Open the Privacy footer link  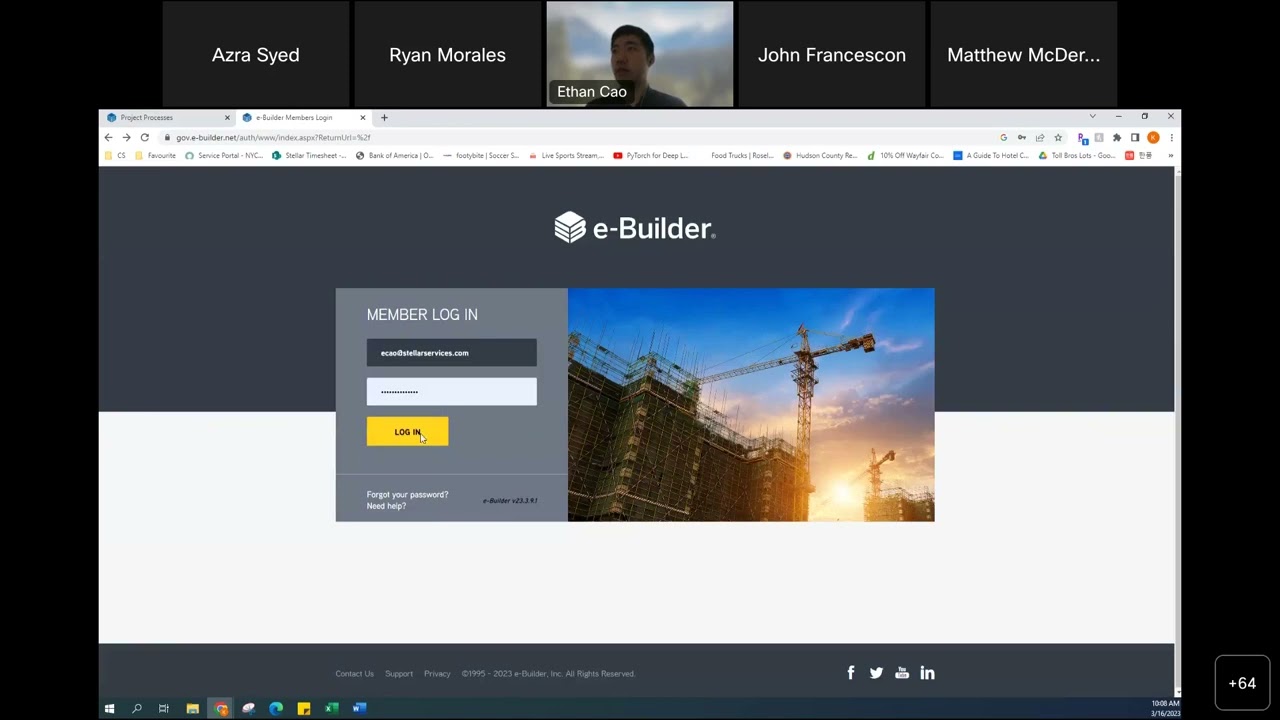pos(437,674)
